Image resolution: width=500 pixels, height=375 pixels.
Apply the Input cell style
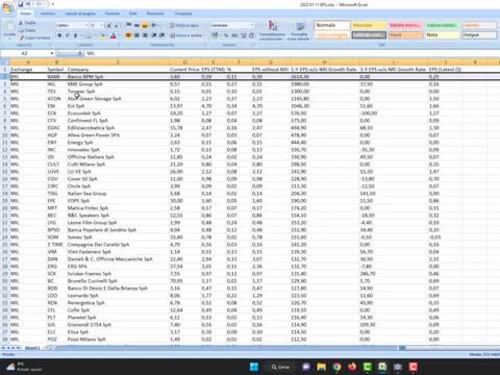(x=405, y=35)
